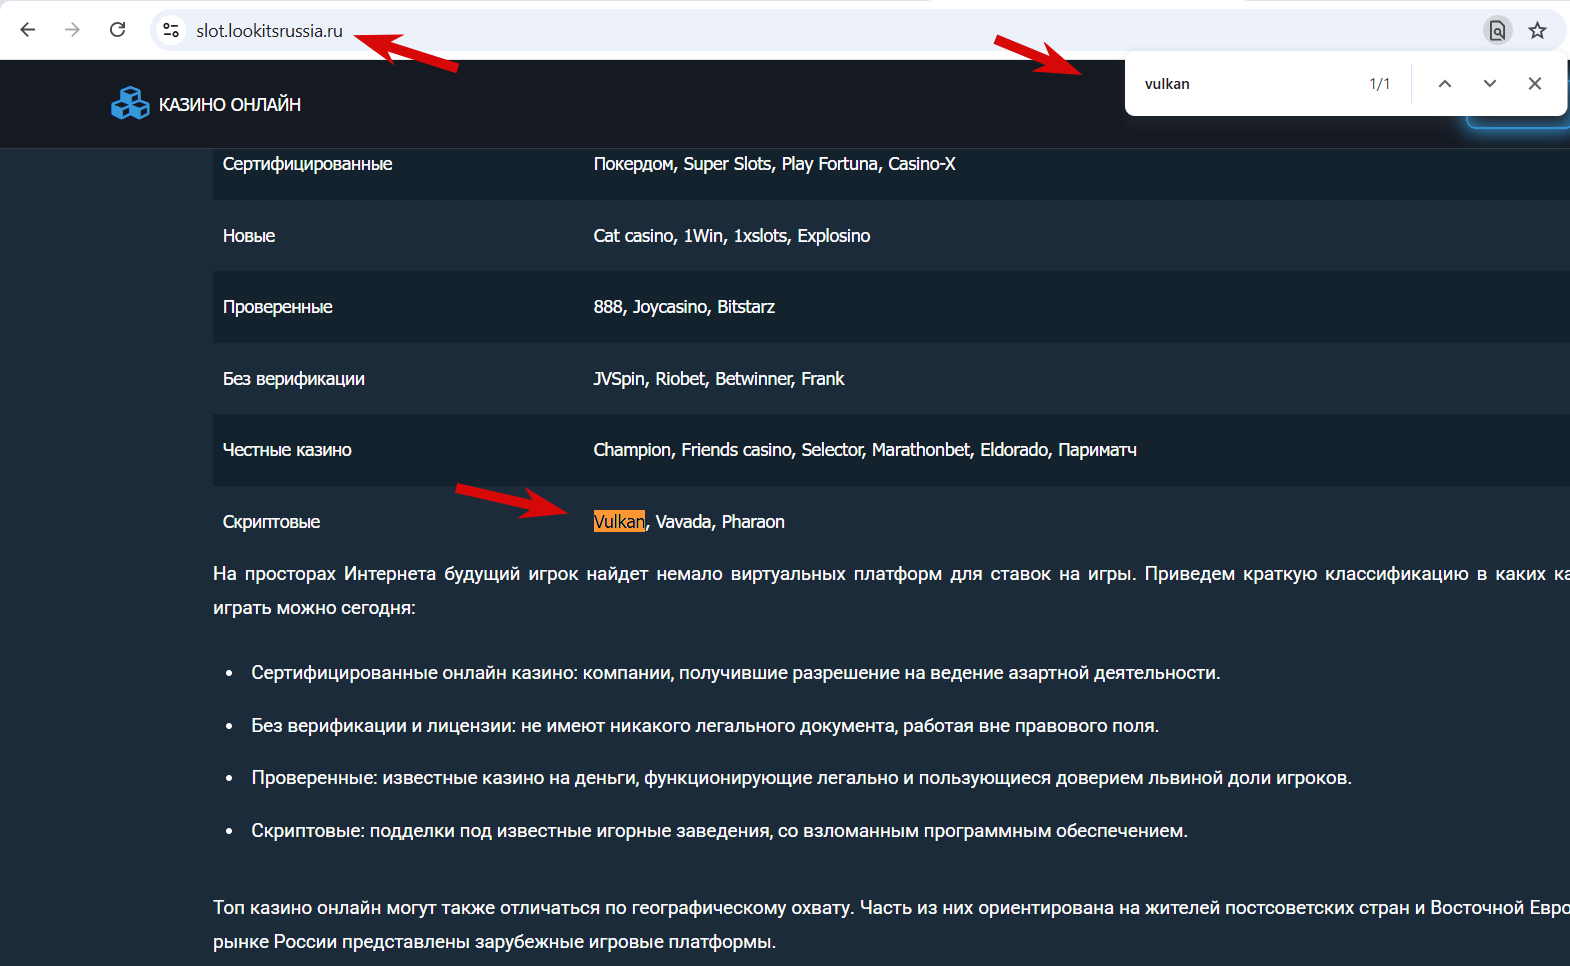Click the highlighted word Vulkan

(x=619, y=522)
